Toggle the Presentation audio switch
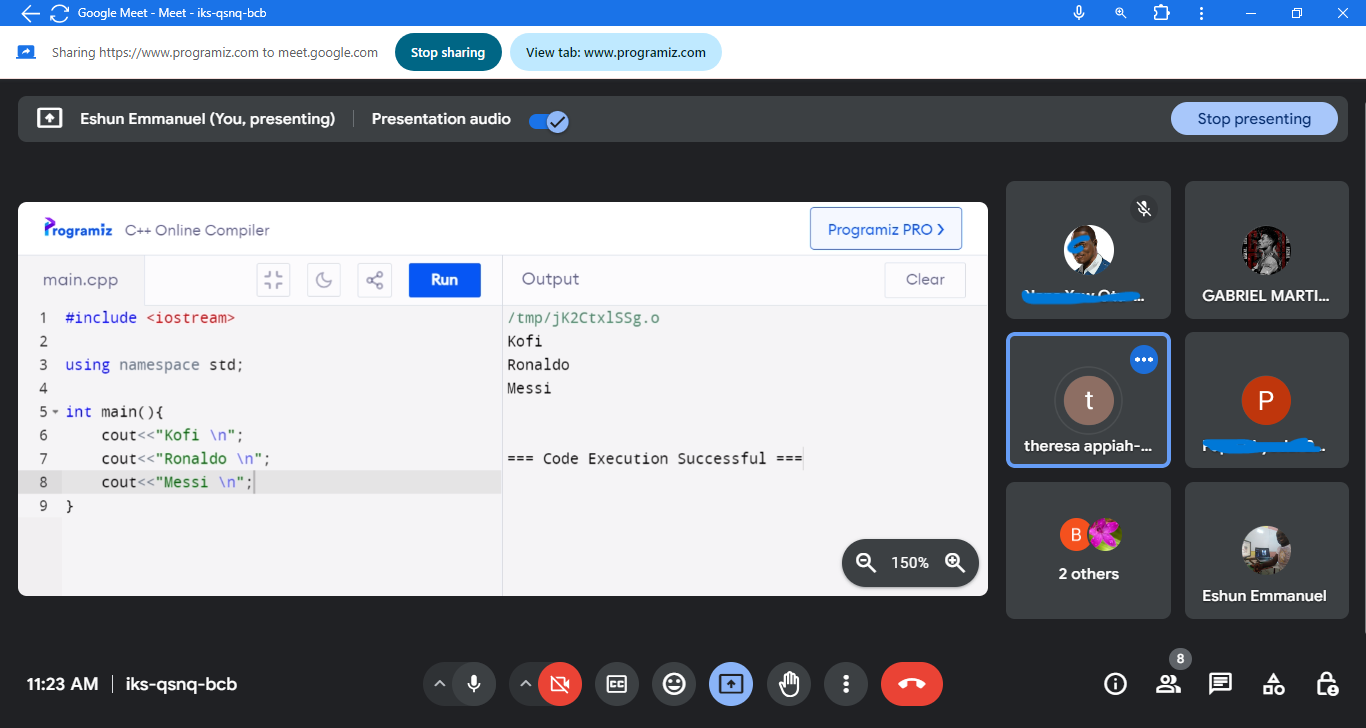This screenshot has height=728, width=1366. 548,121
